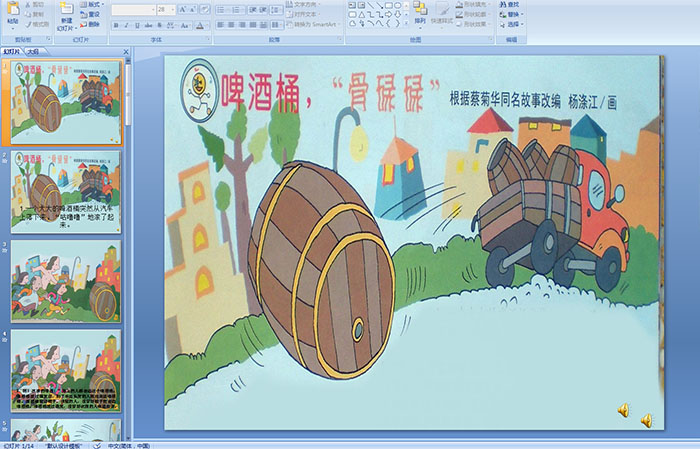The height and width of the screenshot is (449, 700).
Task: Toggle Center text alignment
Action: 231,25
